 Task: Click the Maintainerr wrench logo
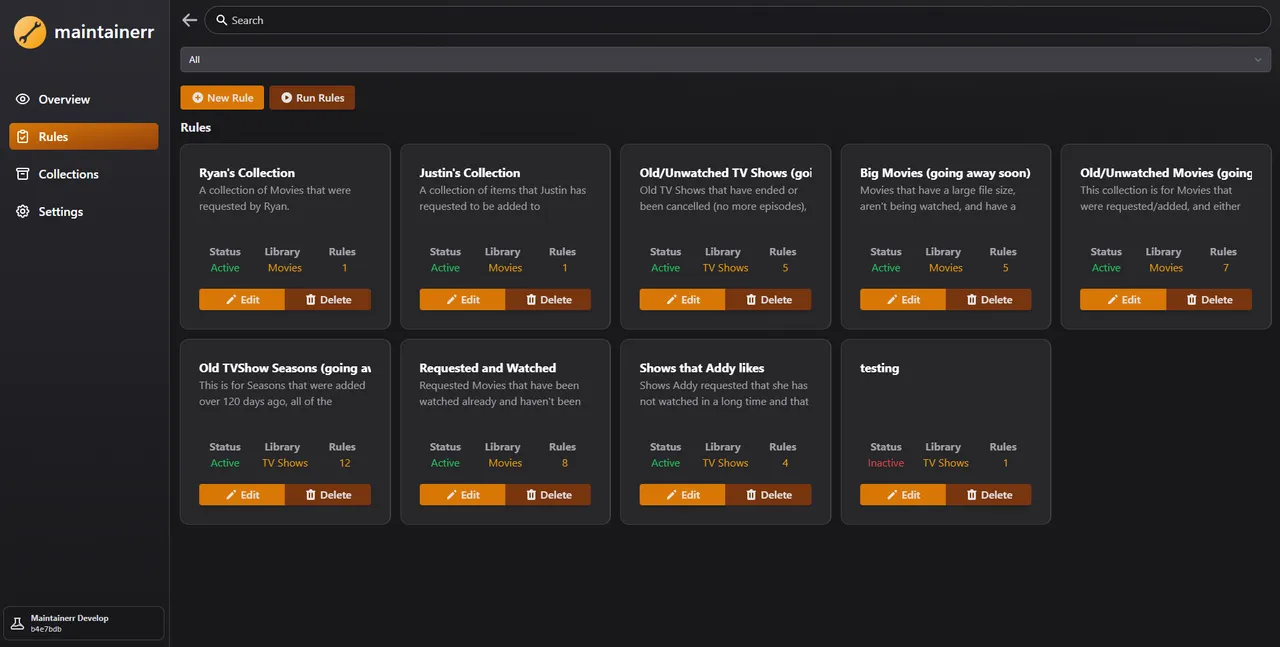click(29, 31)
